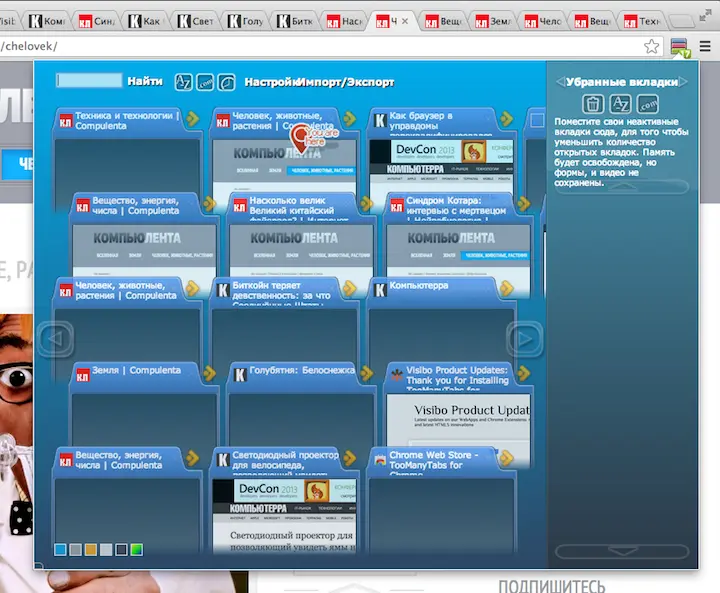Viewport: 720px width, 593px height.
Task: Select the orange theme color swatch
Action: coord(90,549)
